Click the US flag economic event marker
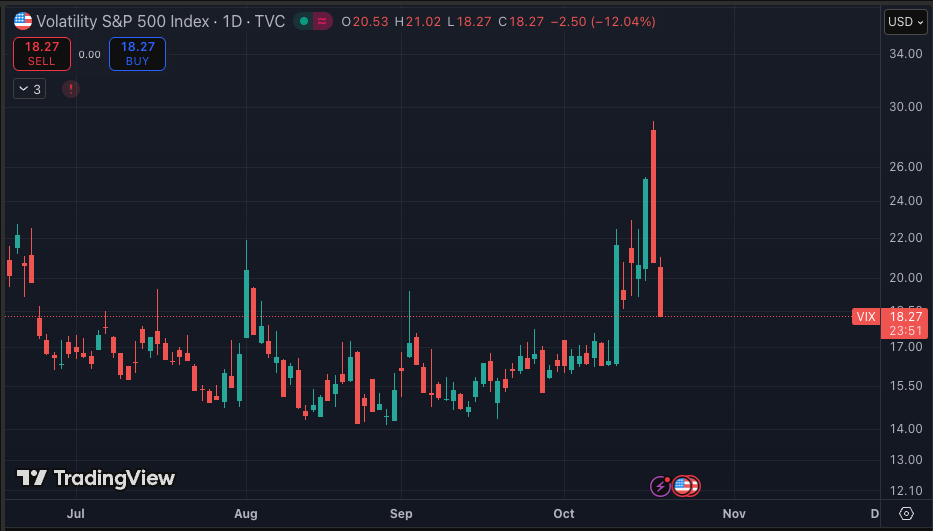 [x=685, y=486]
